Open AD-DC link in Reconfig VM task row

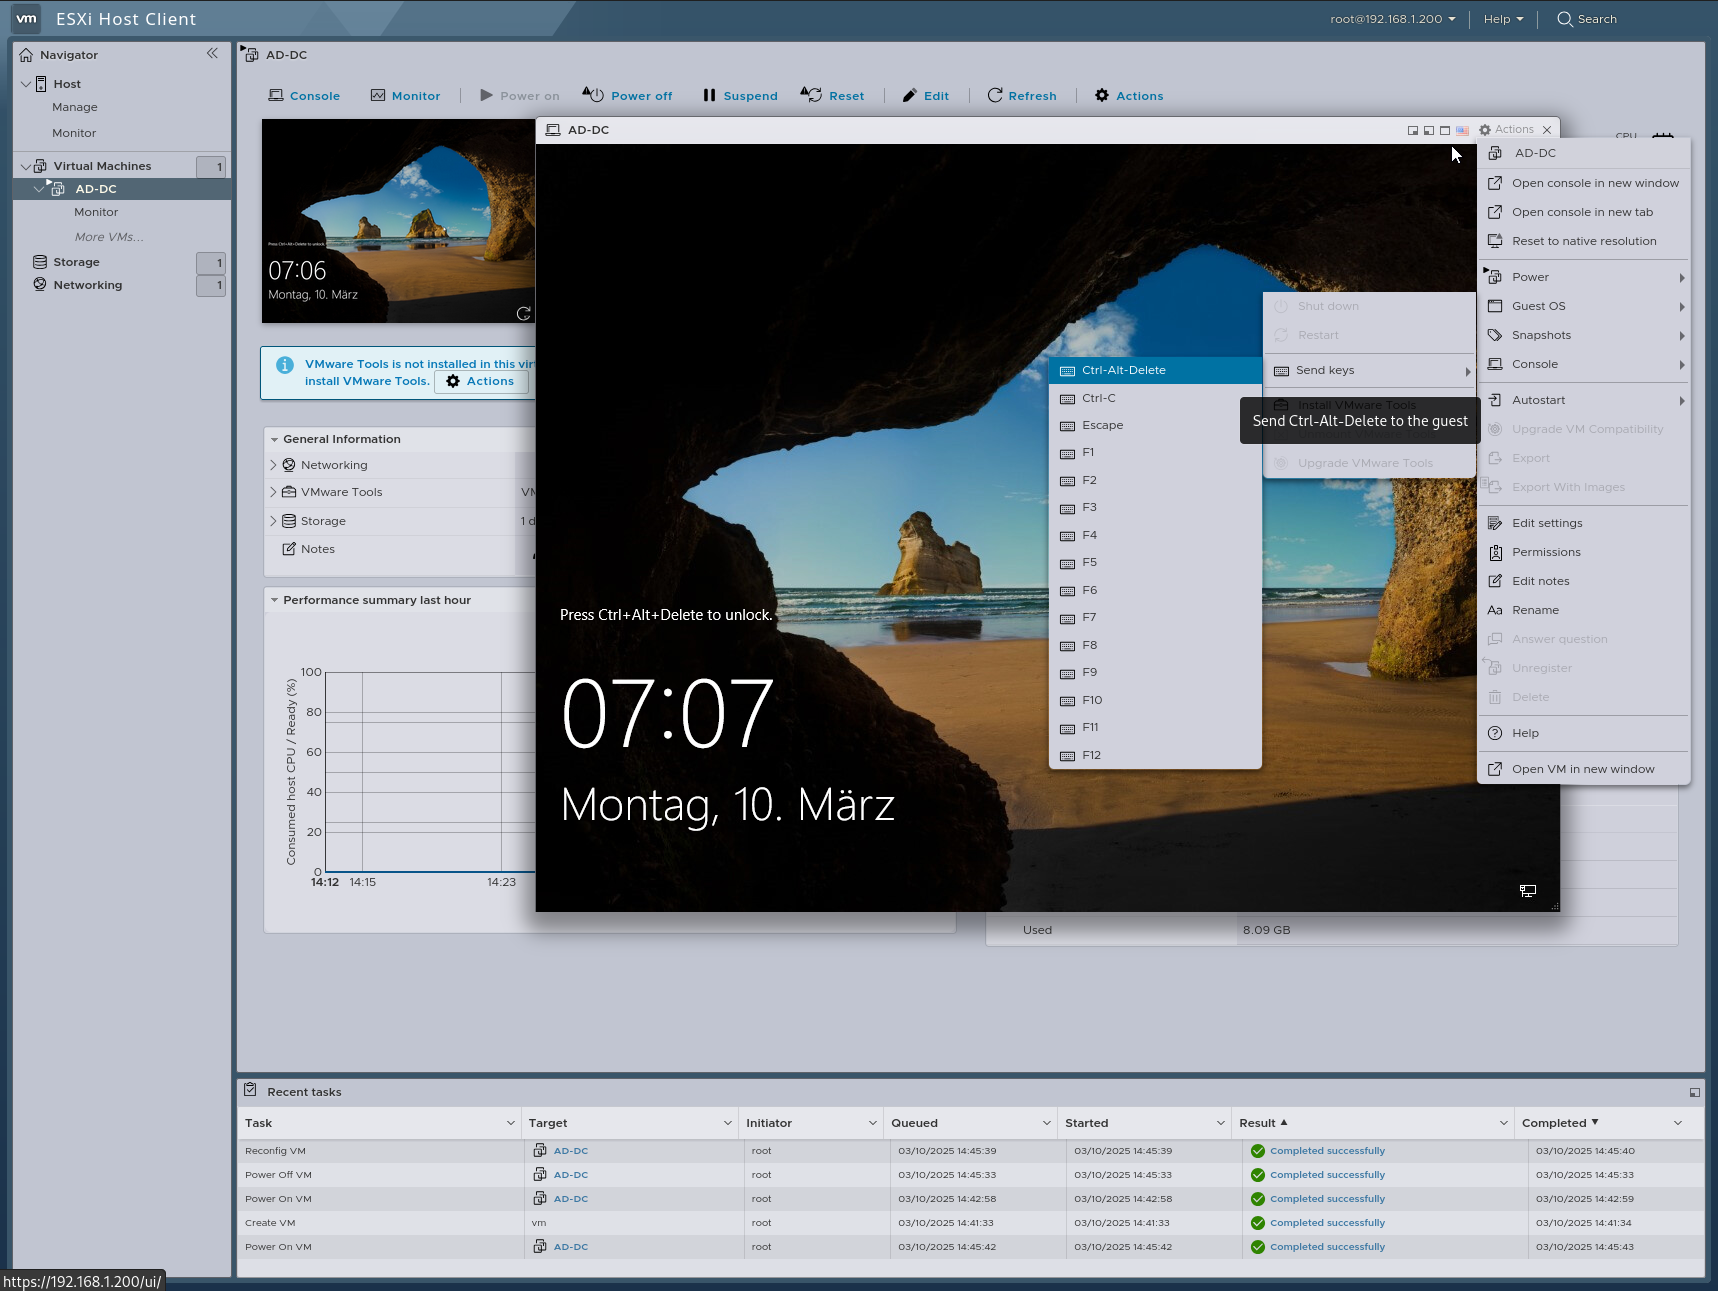click(x=570, y=1151)
